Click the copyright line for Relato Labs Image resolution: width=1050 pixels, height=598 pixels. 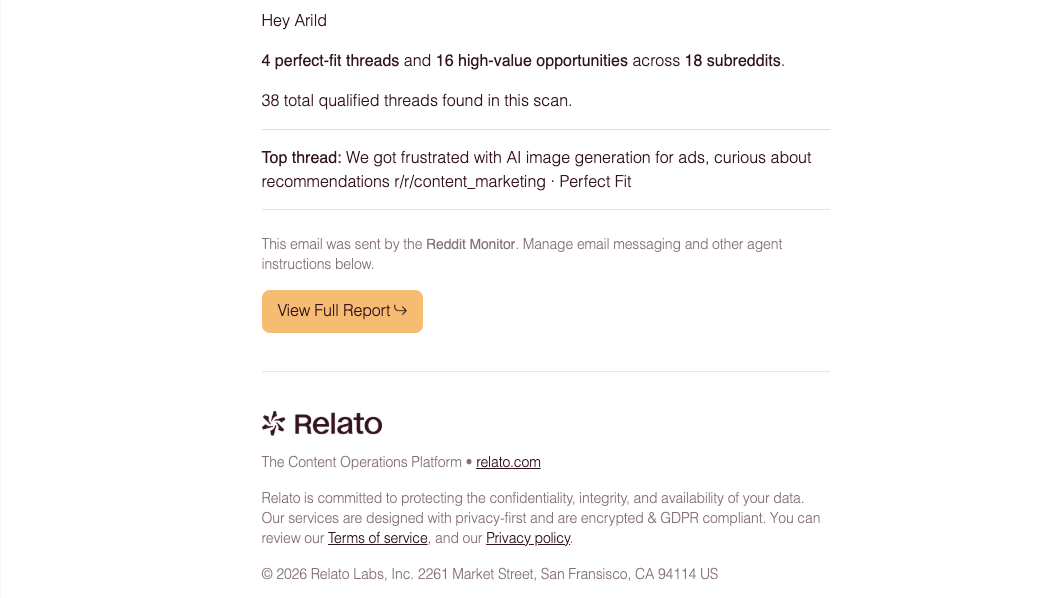[x=489, y=574]
